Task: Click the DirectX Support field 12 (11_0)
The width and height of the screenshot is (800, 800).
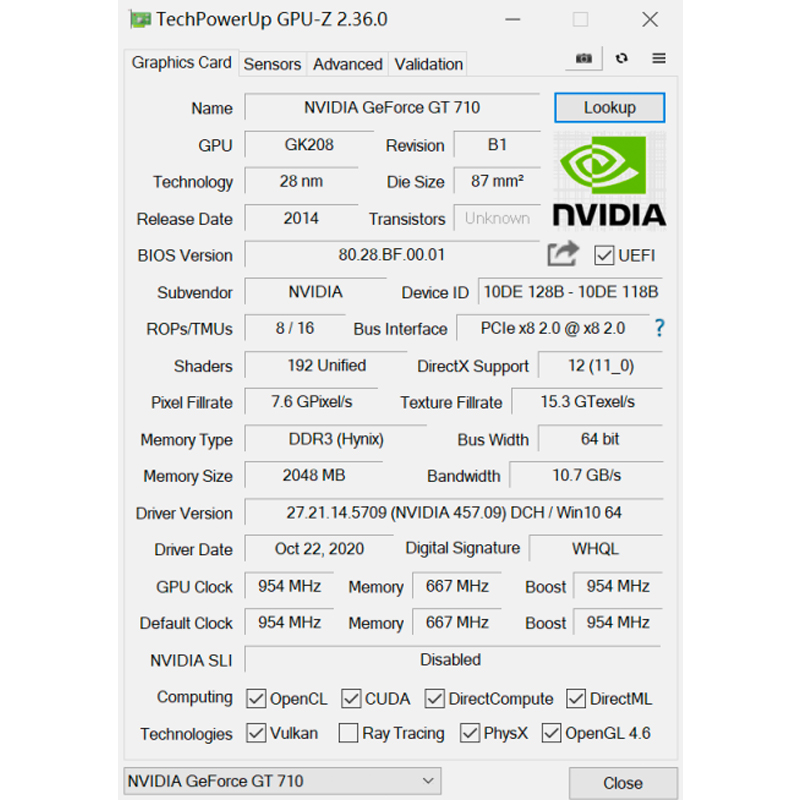Action: tap(601, 365)
